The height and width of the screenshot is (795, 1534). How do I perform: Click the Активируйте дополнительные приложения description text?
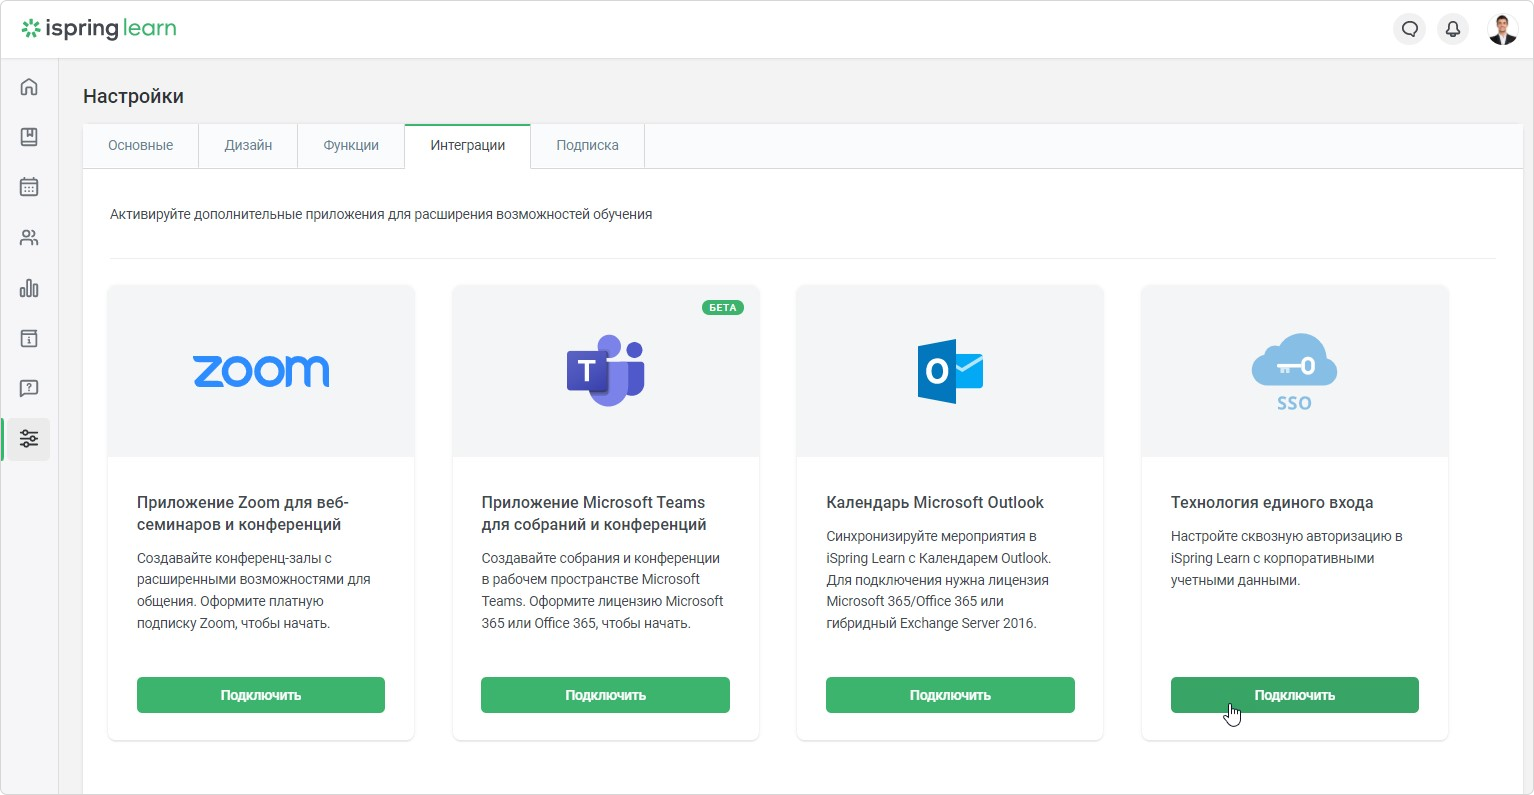(381, 214)
